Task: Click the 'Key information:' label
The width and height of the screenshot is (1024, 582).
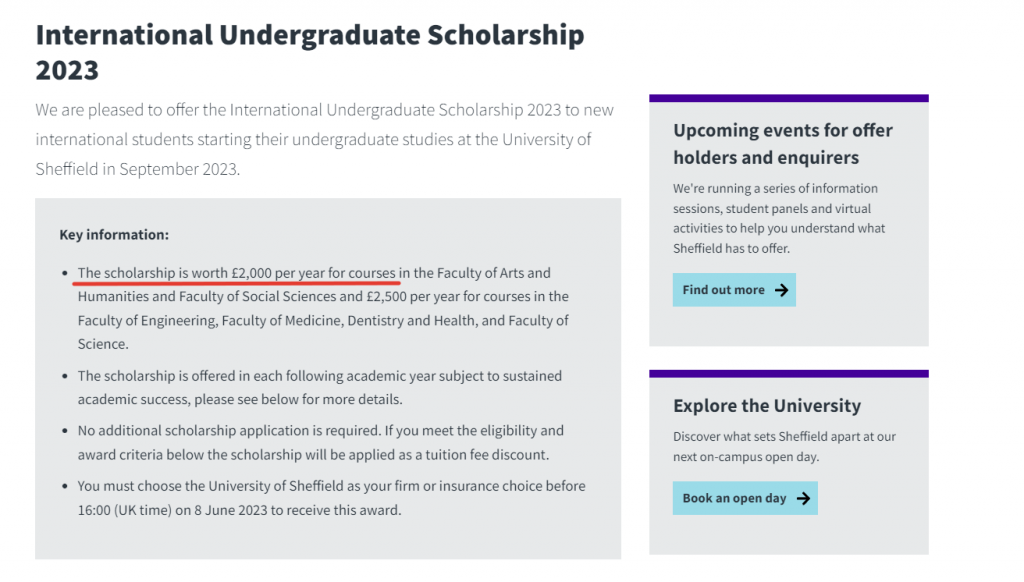Action: point(114,235)
